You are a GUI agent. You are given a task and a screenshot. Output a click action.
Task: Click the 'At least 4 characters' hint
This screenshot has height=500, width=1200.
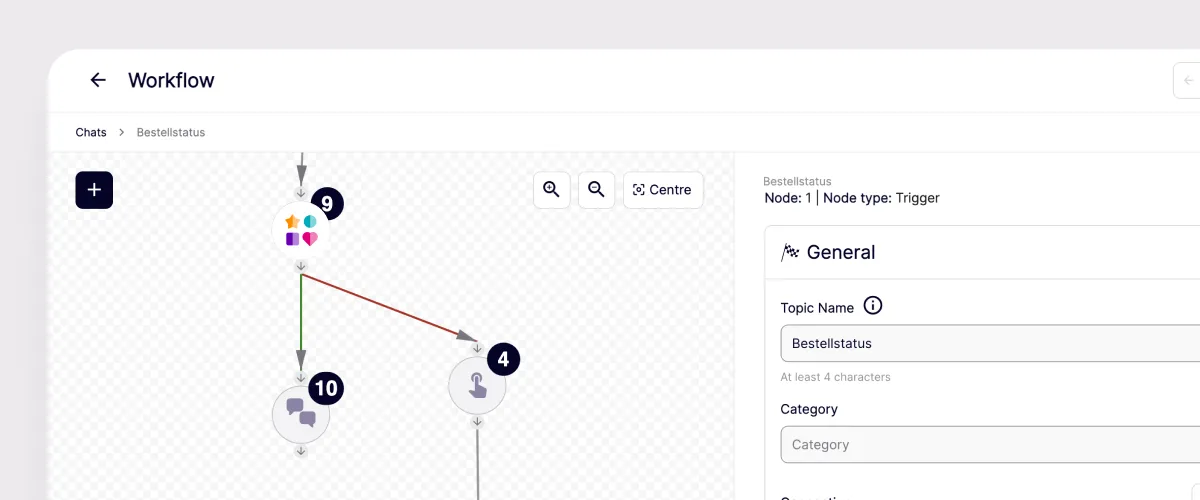tap(835, 377)
